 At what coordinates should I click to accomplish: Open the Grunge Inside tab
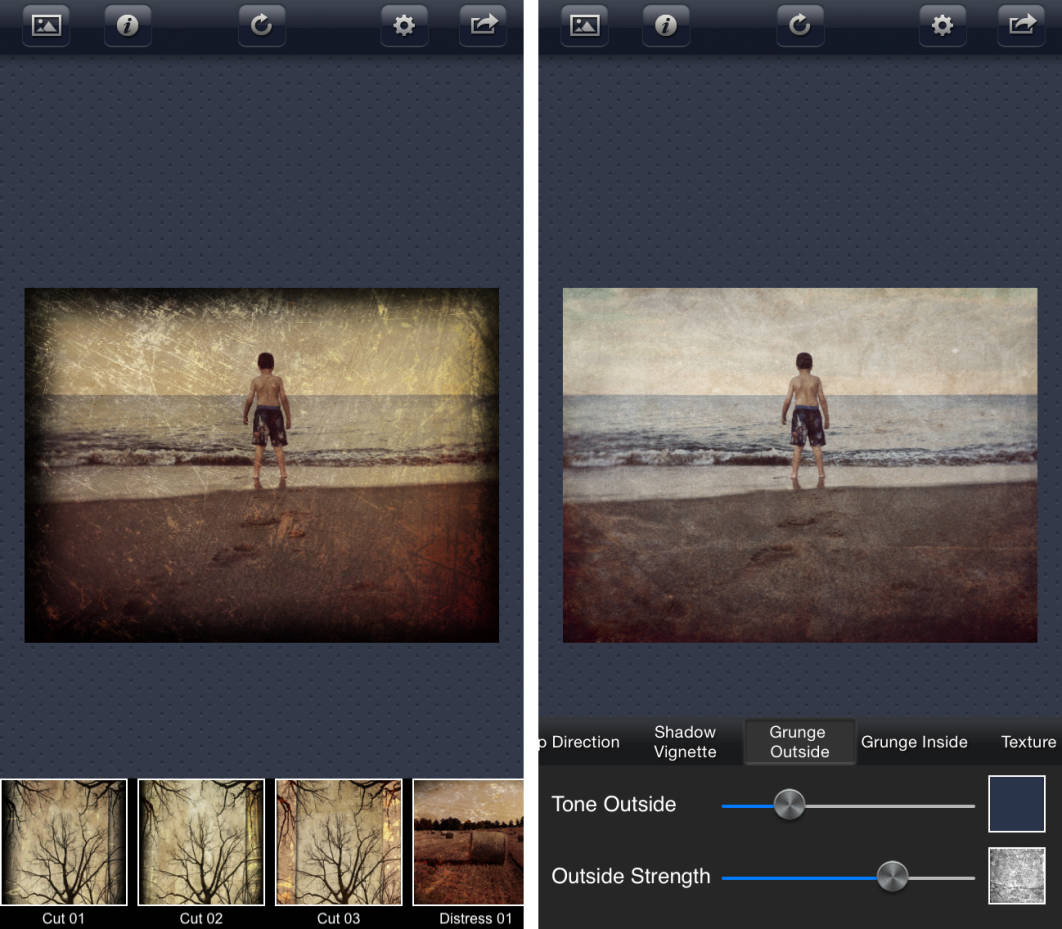(x=914, y=742)
